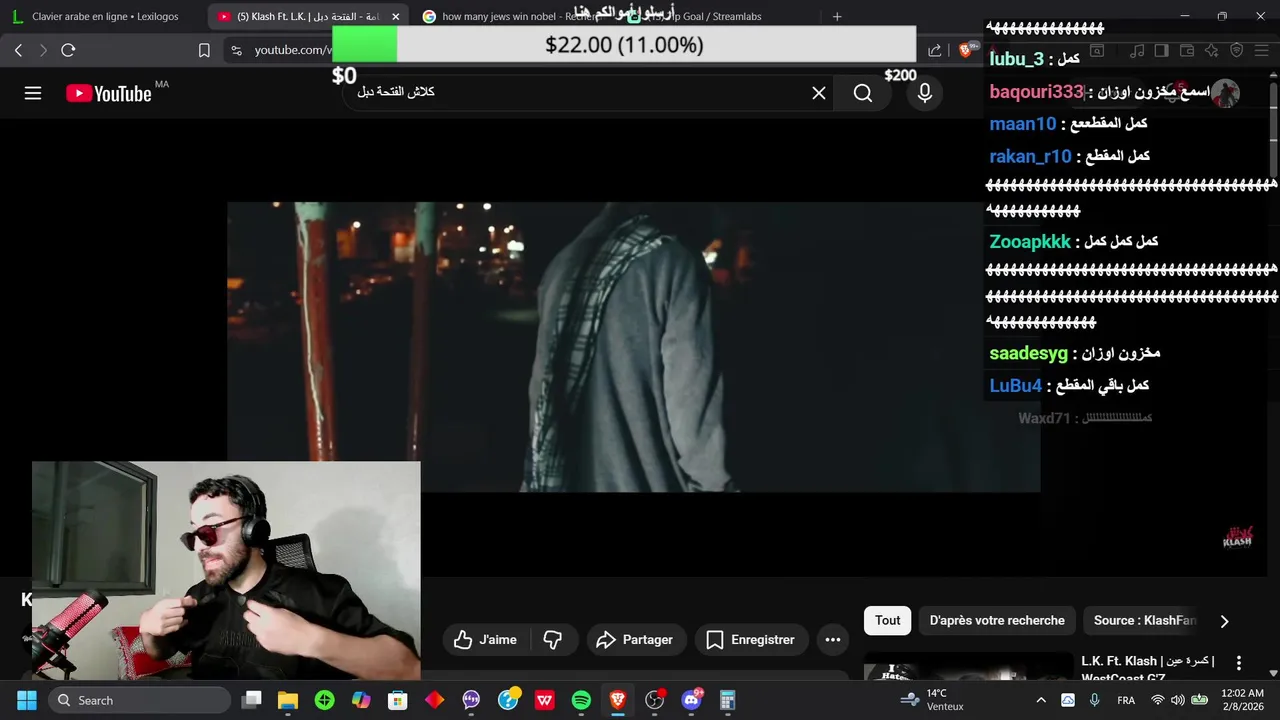Click the taskbar Search box
1280x720 pixels.
click(x=138, y=700)
